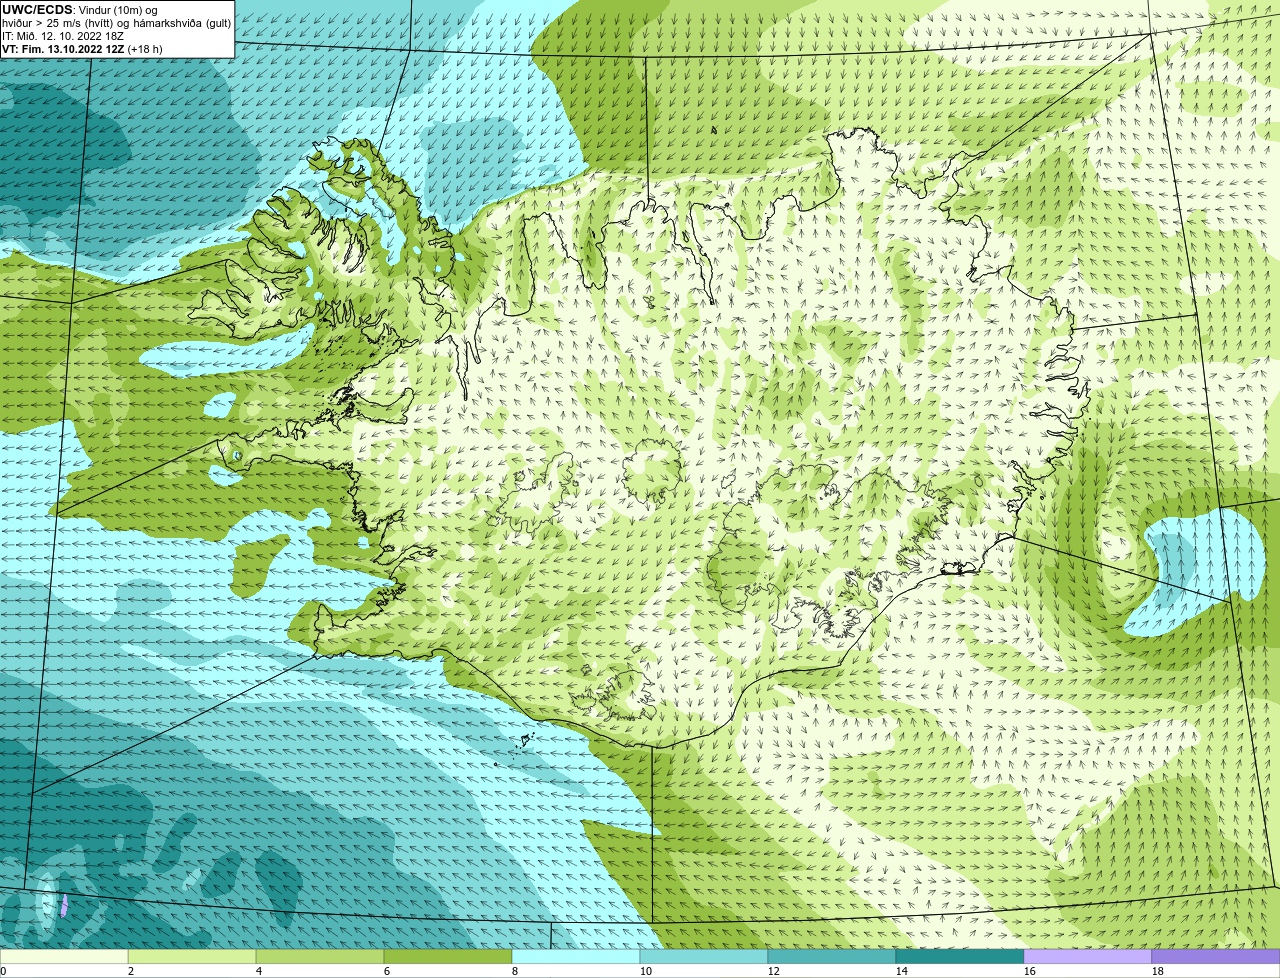Click the teal 12–14 legend swatch

tap(832, 957)
